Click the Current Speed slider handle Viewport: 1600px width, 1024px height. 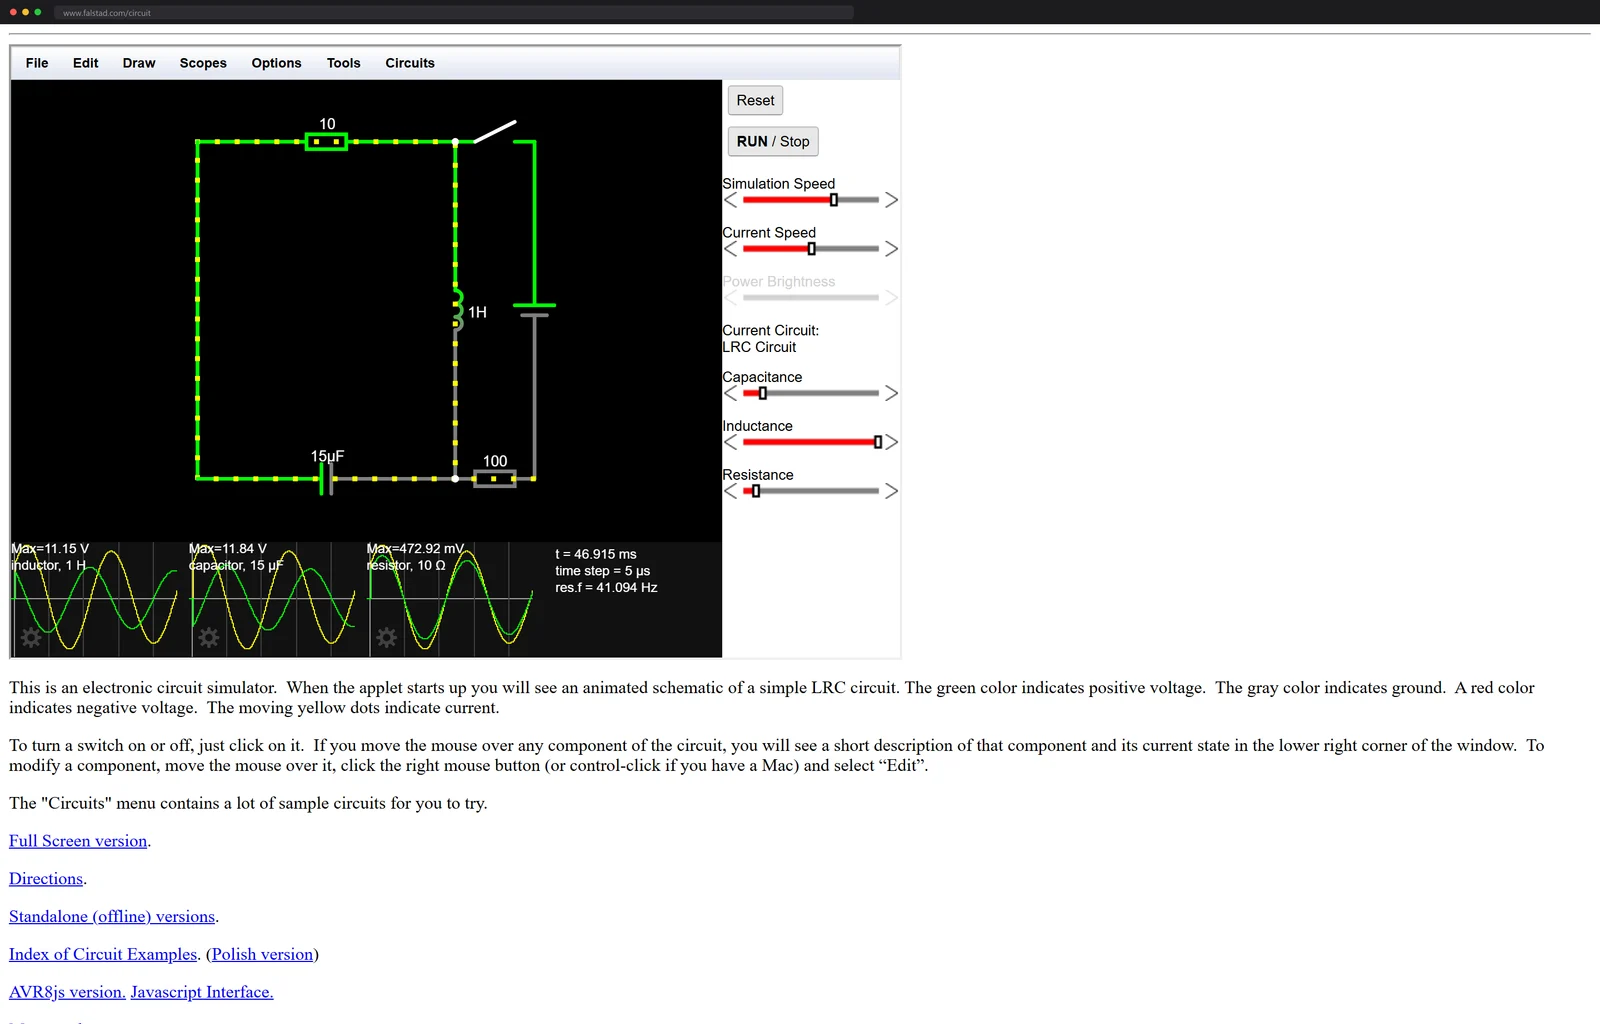[x=811, y=249]
